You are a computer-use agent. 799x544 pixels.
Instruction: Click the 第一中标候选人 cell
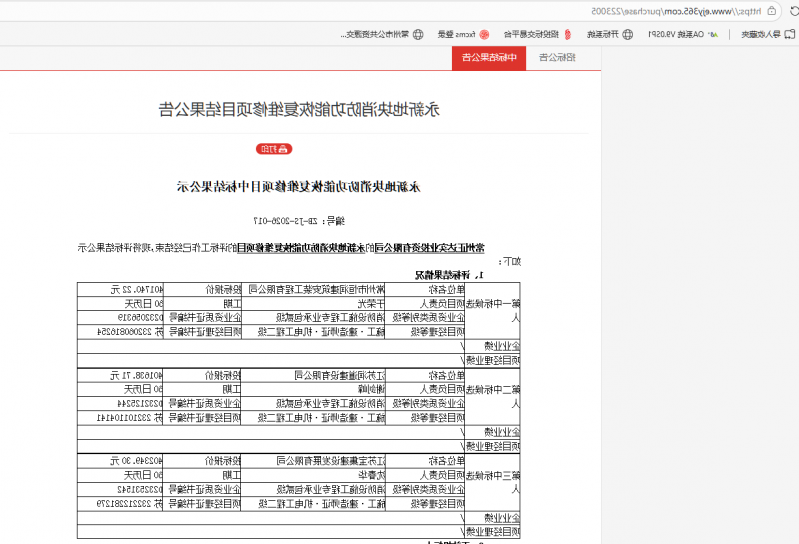click(492, 311)
